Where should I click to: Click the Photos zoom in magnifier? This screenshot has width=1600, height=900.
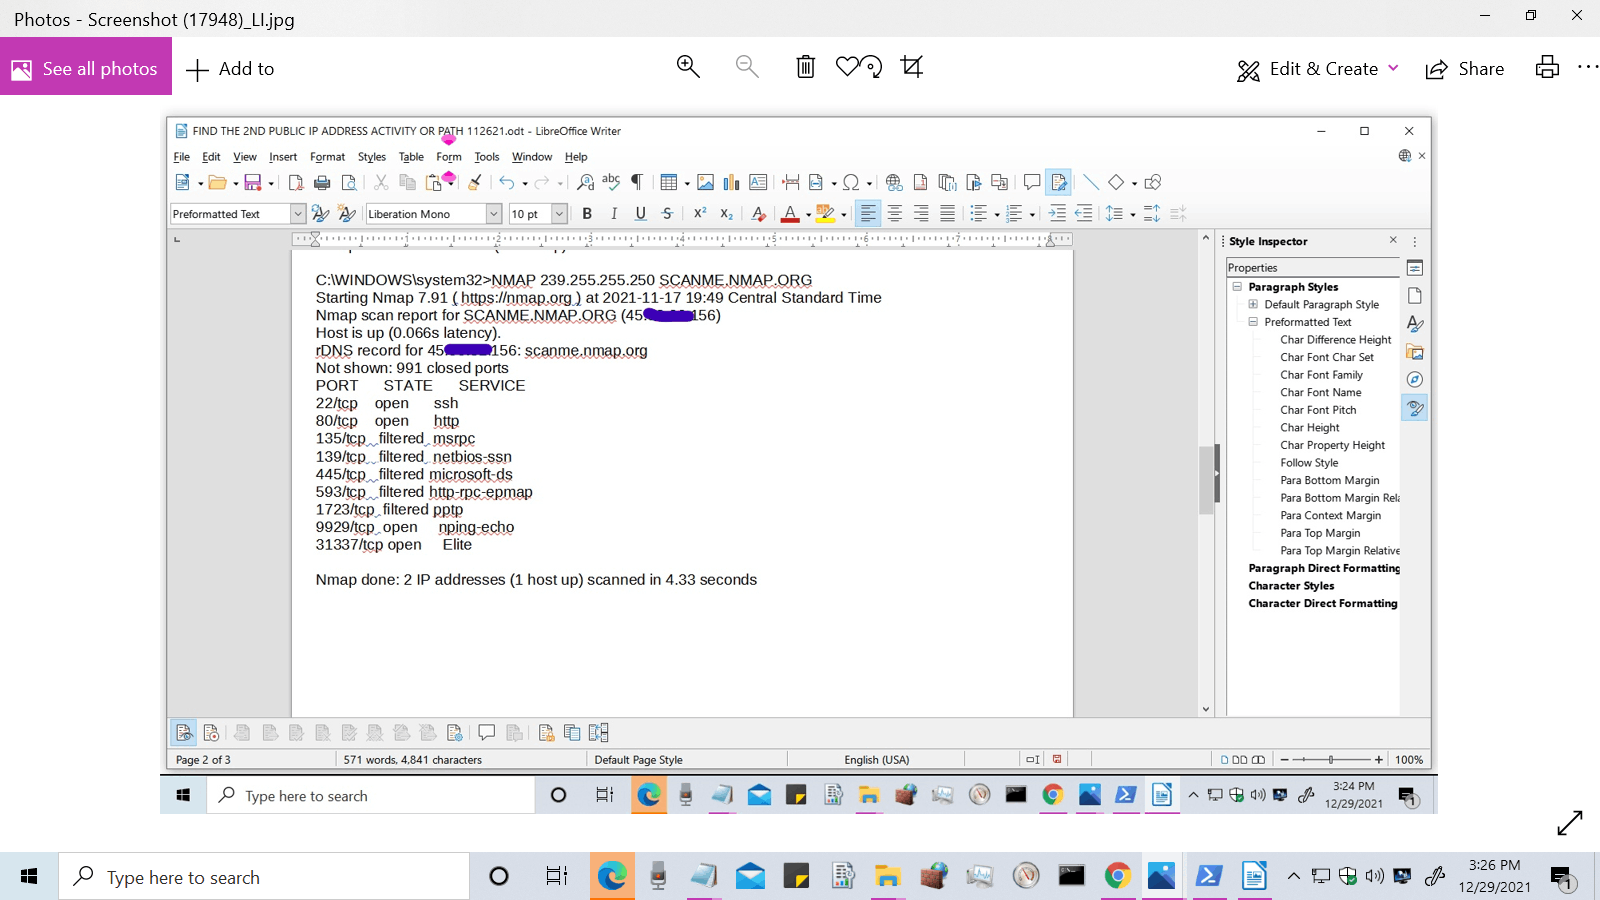(x=688, y=67)
